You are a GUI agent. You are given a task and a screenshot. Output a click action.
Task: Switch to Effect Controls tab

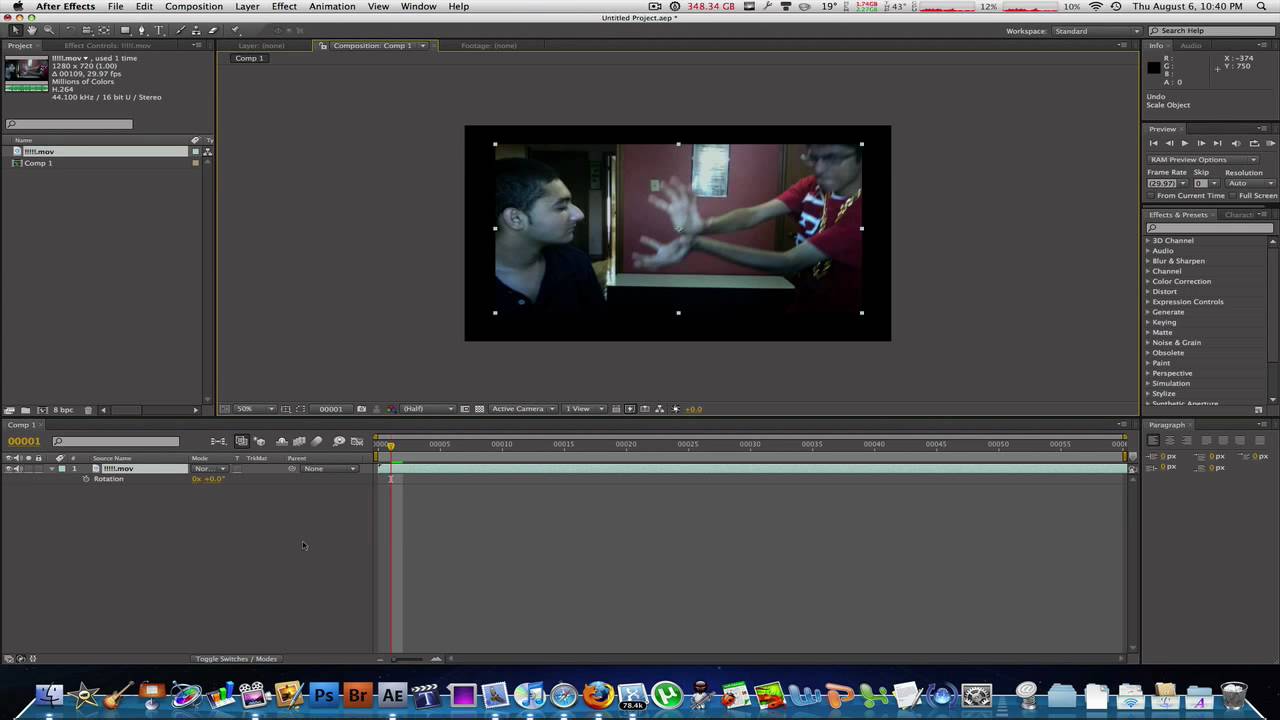tap(107, 46)
